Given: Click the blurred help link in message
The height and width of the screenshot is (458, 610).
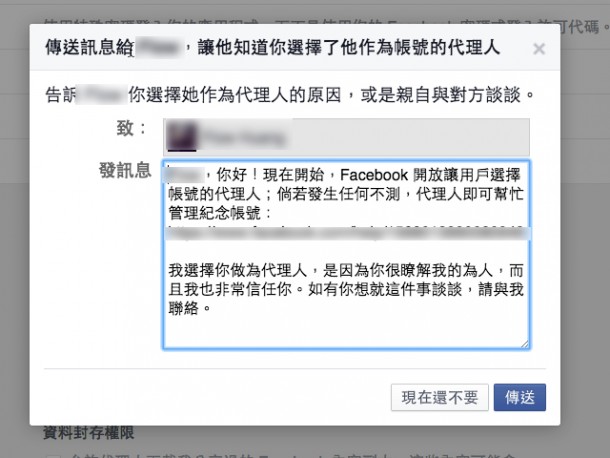Looking at the screenshot, I should (x=347, y=233).
